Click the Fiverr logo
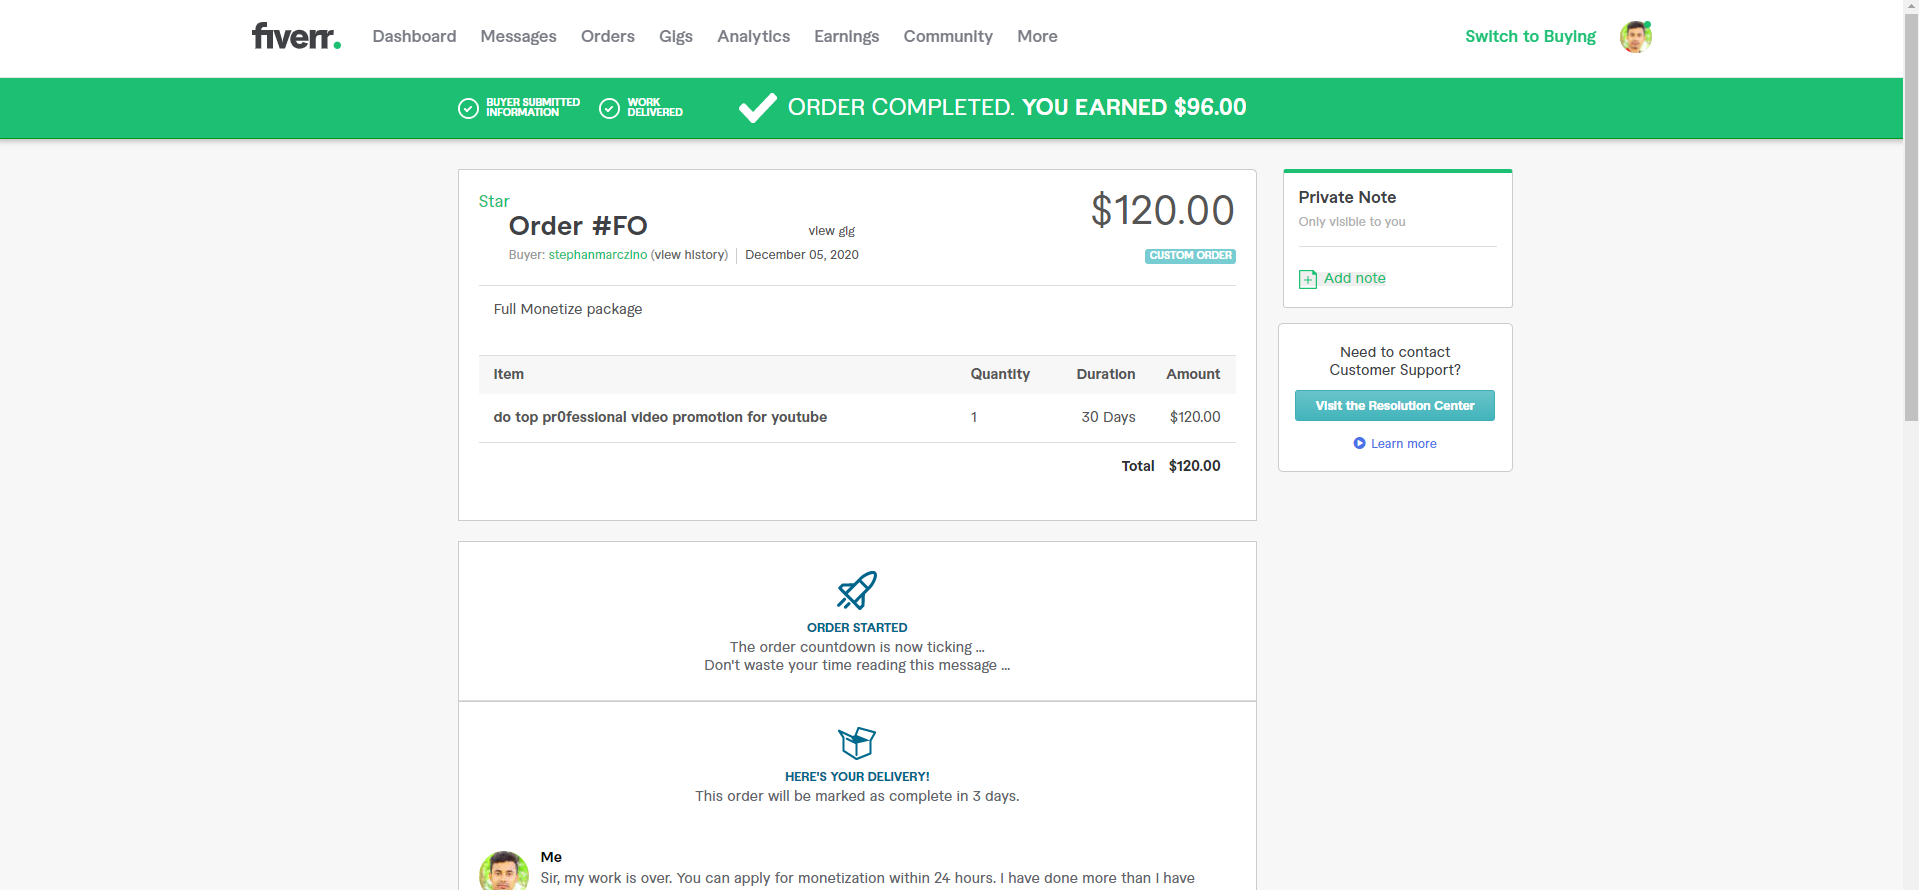The image size is (1919, 890). coord(296,37)
